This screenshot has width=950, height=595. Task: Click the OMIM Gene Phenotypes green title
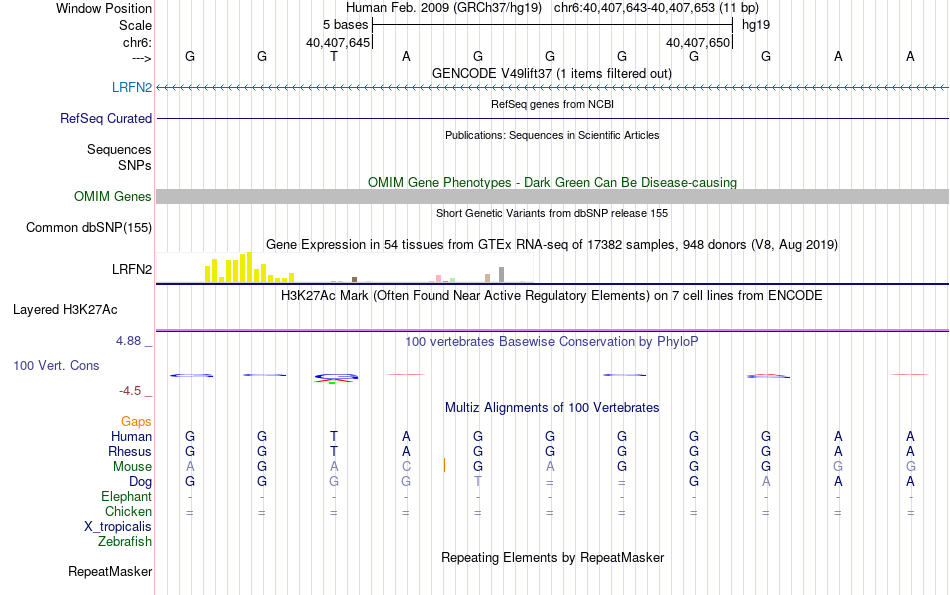[x=552, y=182]
